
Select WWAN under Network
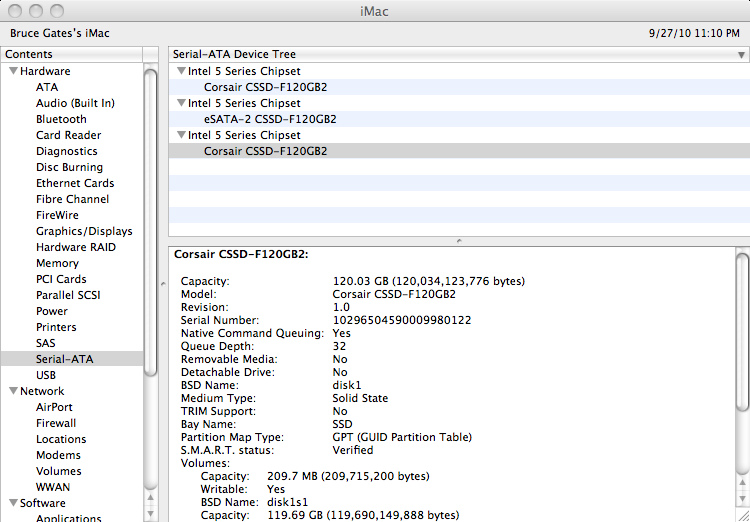pos(53,488)
